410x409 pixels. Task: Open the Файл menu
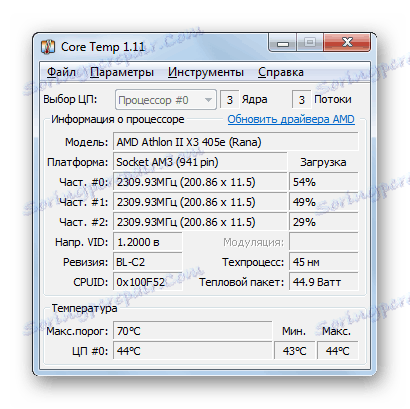[61, 72]
